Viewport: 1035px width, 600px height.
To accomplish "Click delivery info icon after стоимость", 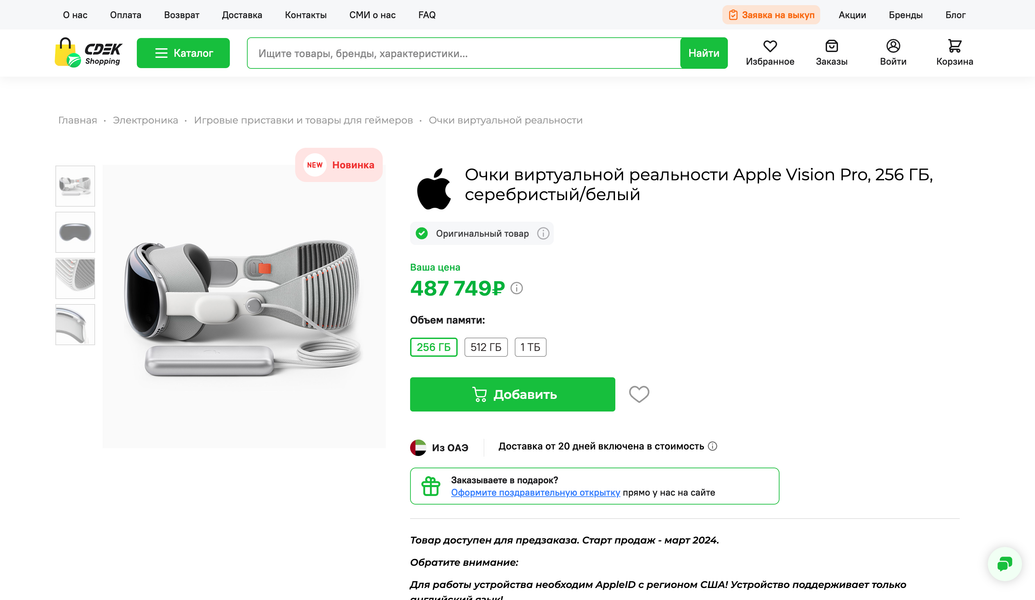I will (x=712, y=446).
